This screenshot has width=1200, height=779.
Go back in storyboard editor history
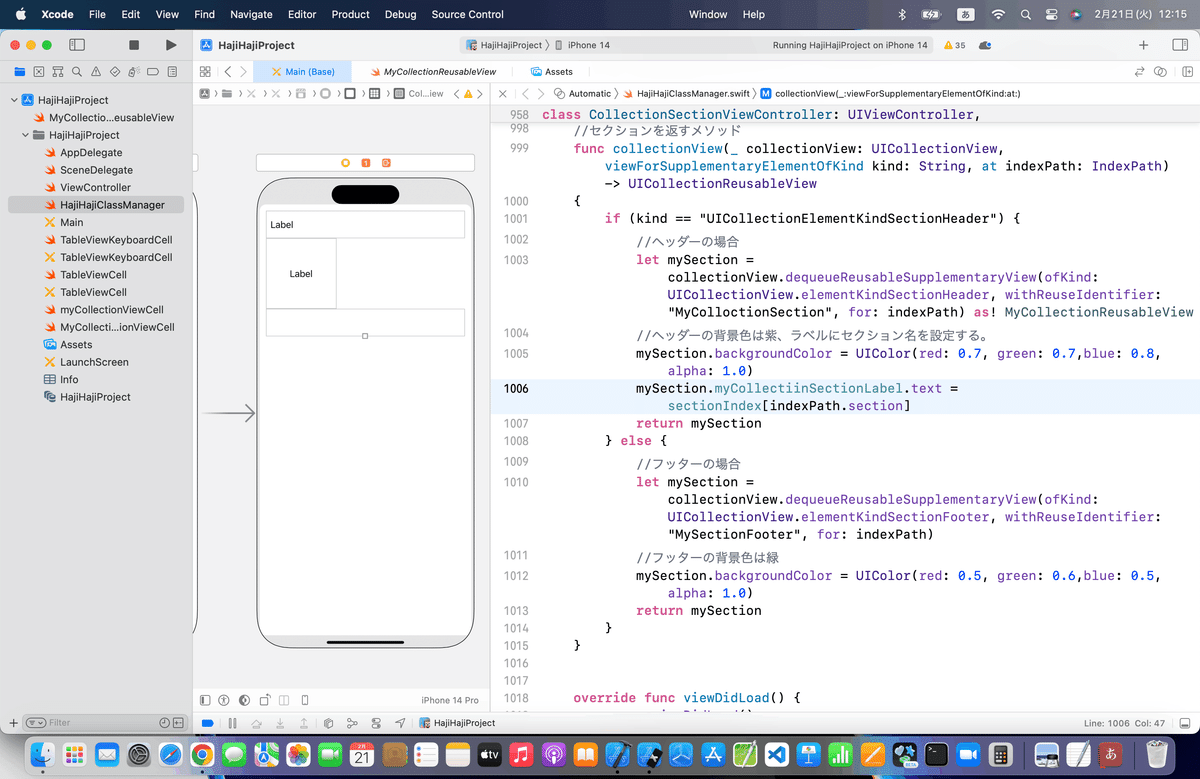pyautogui.click(x=228, y=72)
